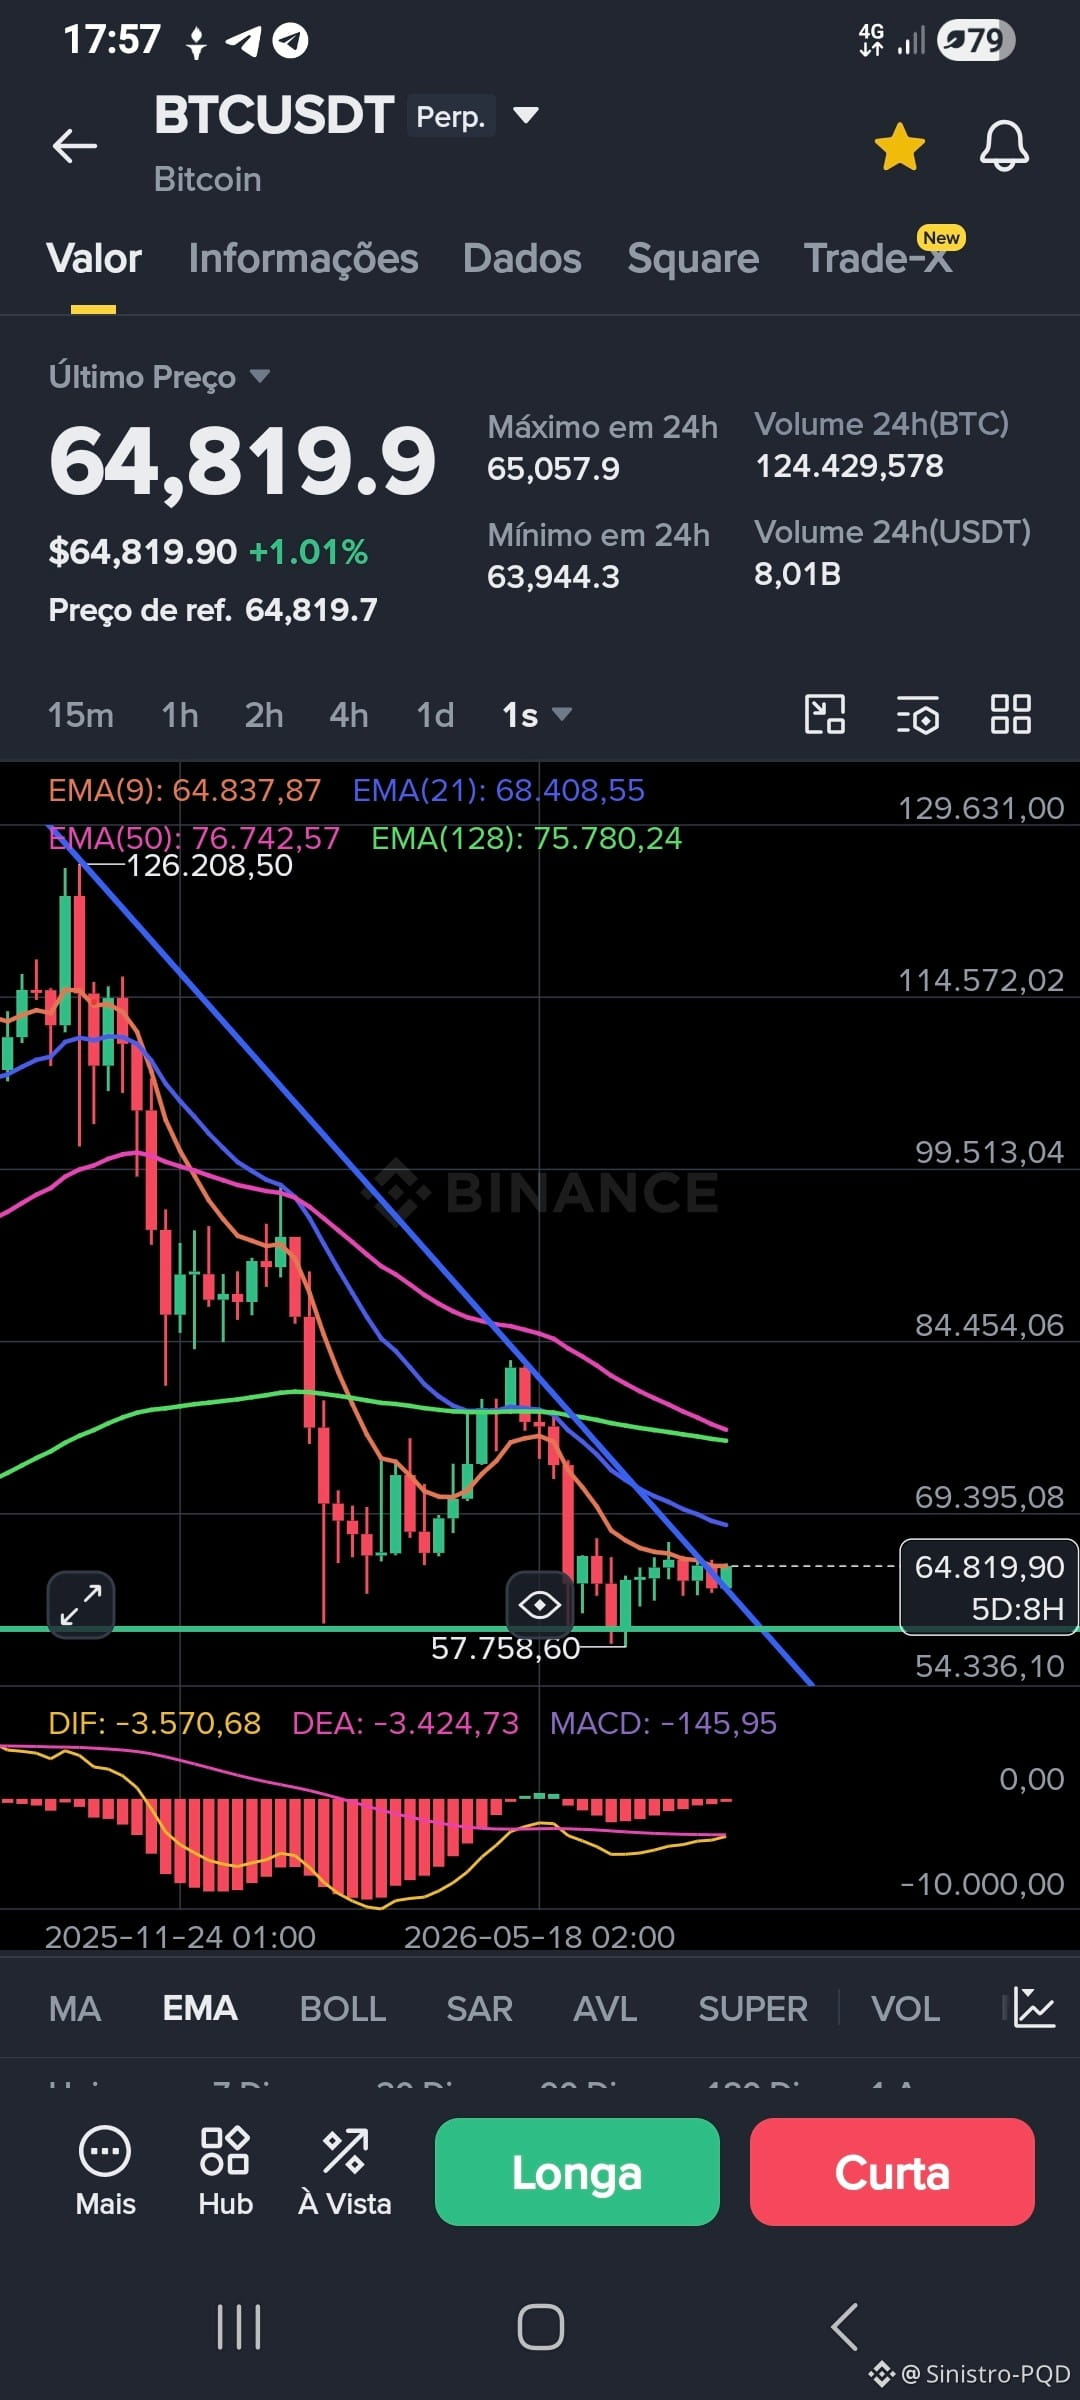Screen dimensions: 1080x2400
Task: Tap the current price tag 64.819,90
Action: coord(989,1587)
